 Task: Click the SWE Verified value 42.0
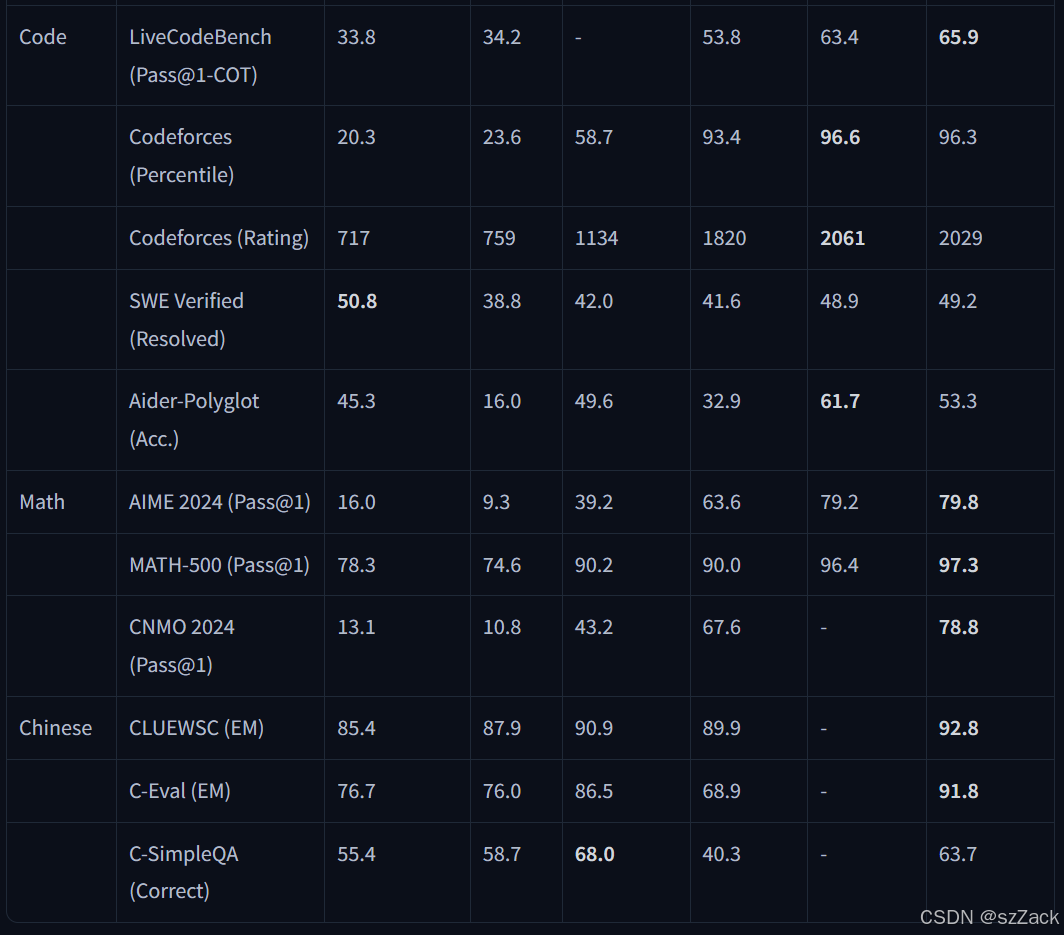click(594, 301)
